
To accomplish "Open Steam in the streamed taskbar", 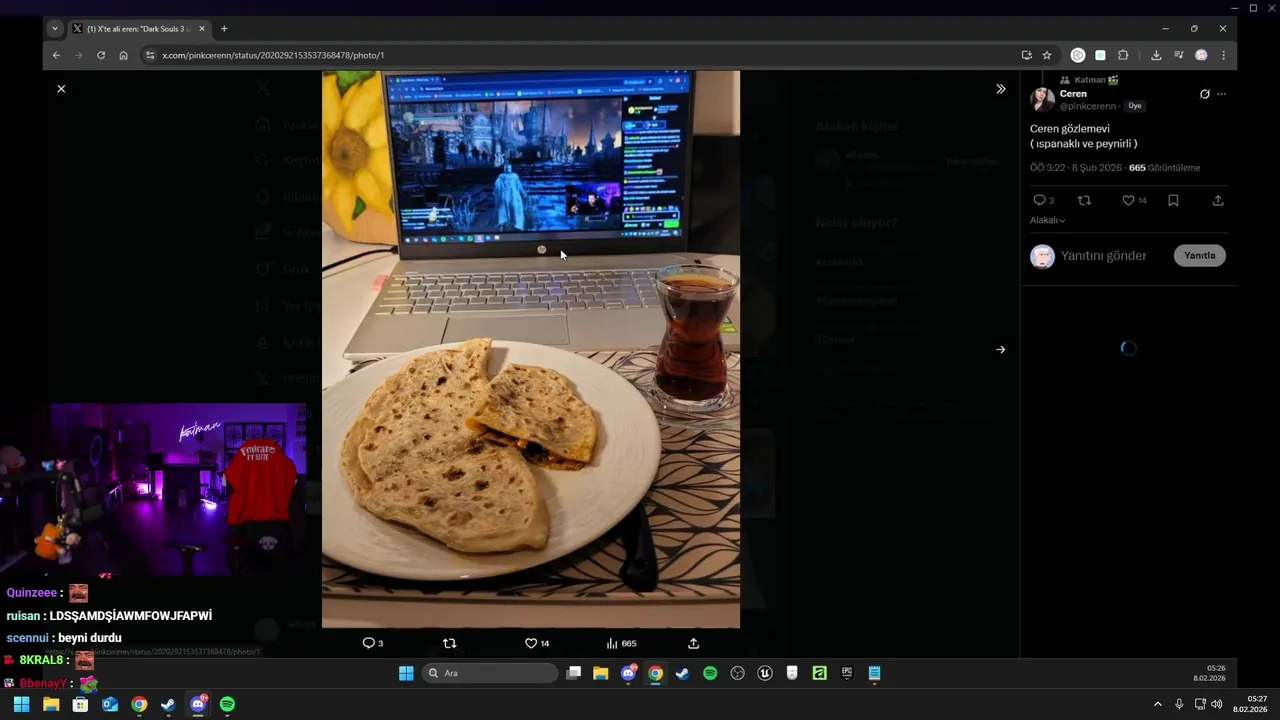I will [682, 673].
